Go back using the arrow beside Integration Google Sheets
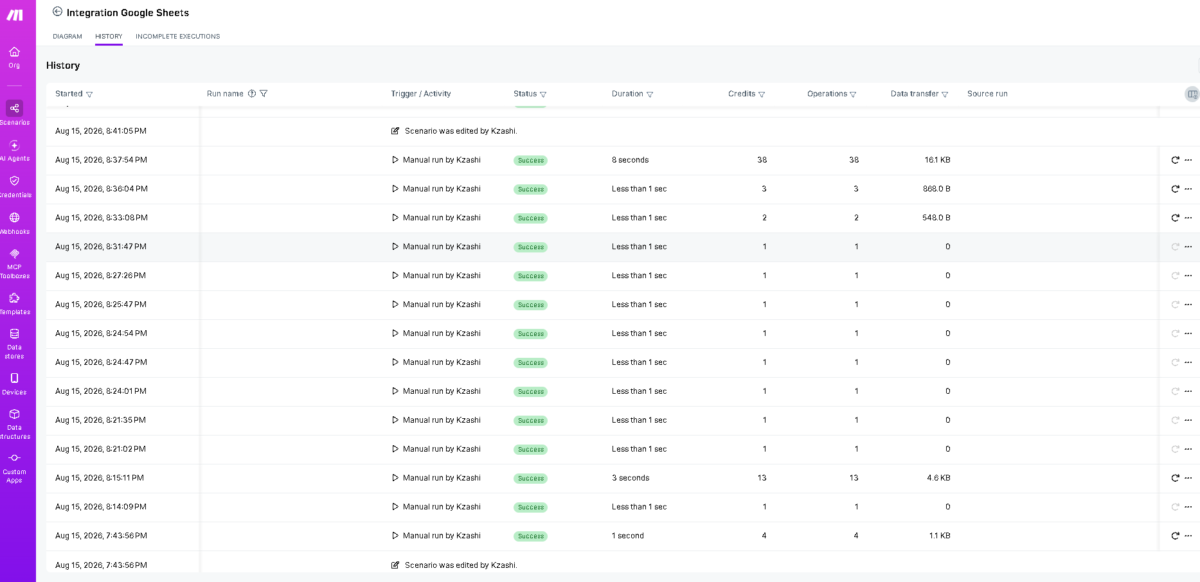Viewport: 1200px width, 582px height. pos(57,12)
